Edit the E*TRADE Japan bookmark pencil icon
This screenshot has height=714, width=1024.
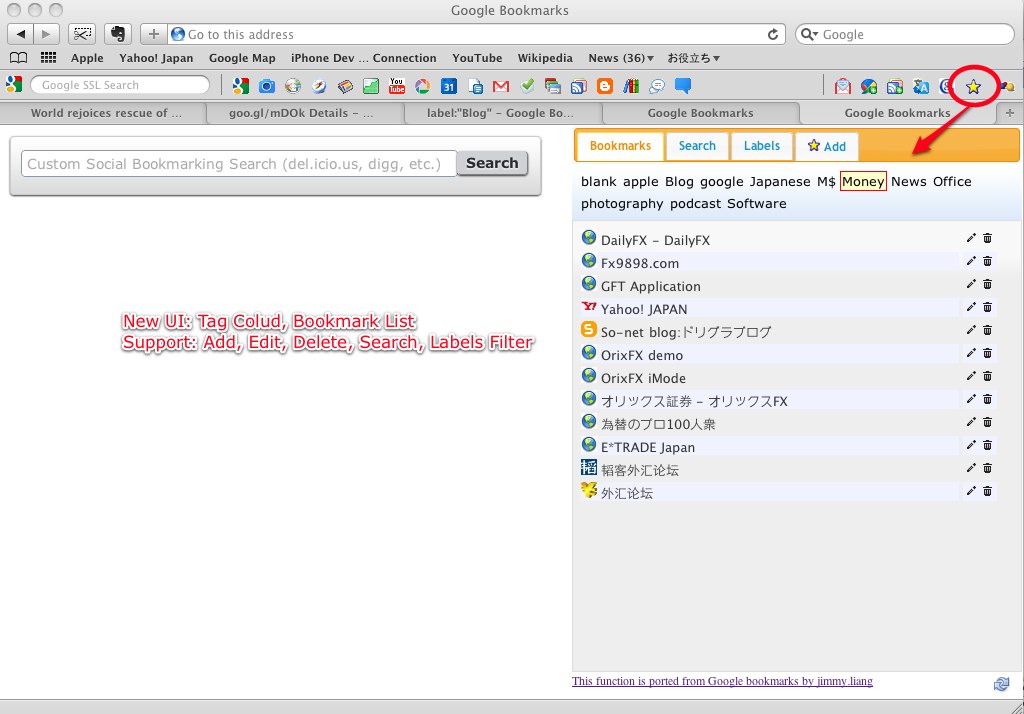tap(971, 445)
